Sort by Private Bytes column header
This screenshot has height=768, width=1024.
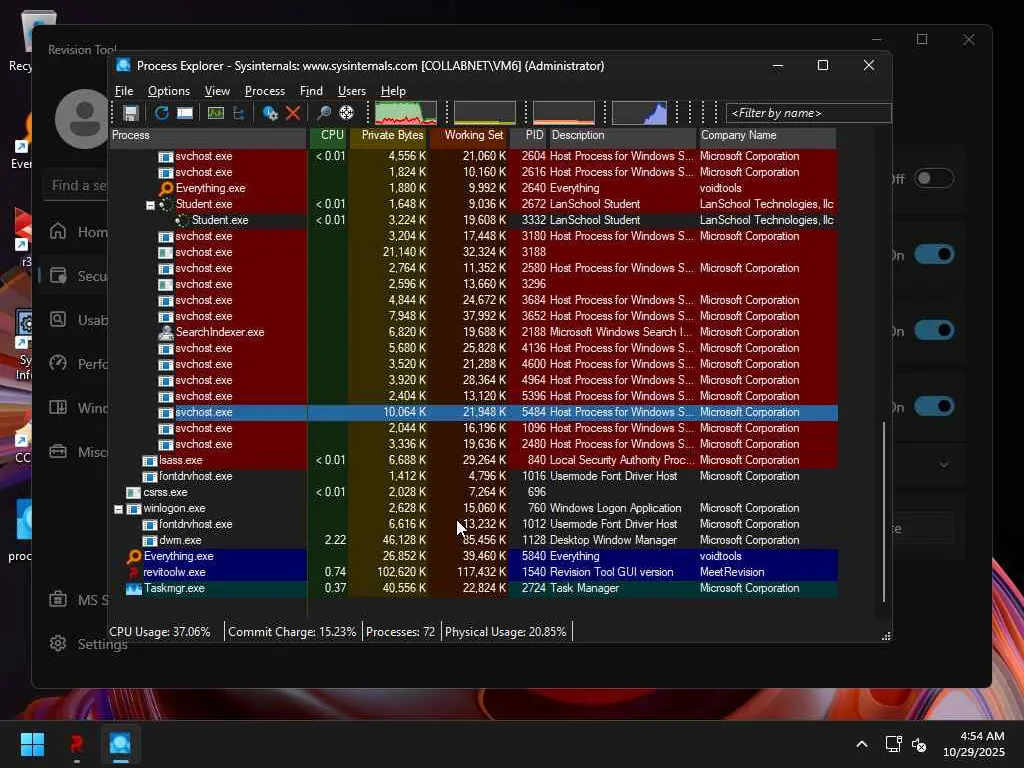pos(388,136)
